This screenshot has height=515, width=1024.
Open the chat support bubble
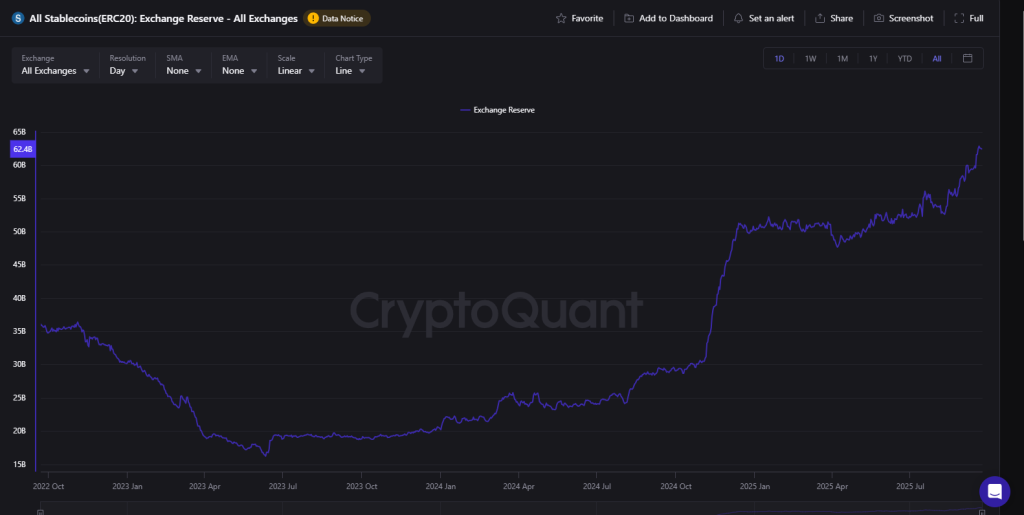(994, 491)
